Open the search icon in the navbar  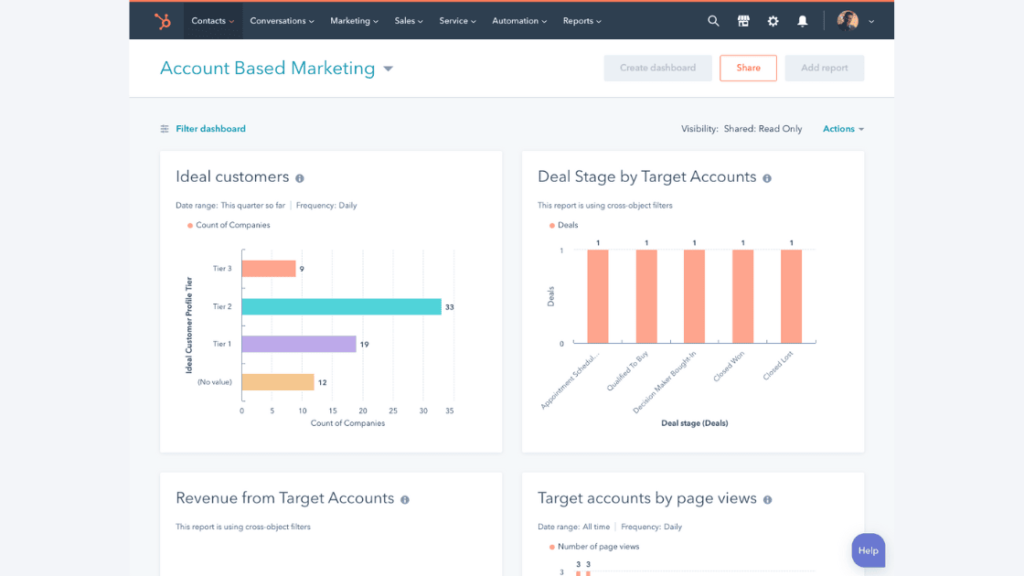pos(713,20)
